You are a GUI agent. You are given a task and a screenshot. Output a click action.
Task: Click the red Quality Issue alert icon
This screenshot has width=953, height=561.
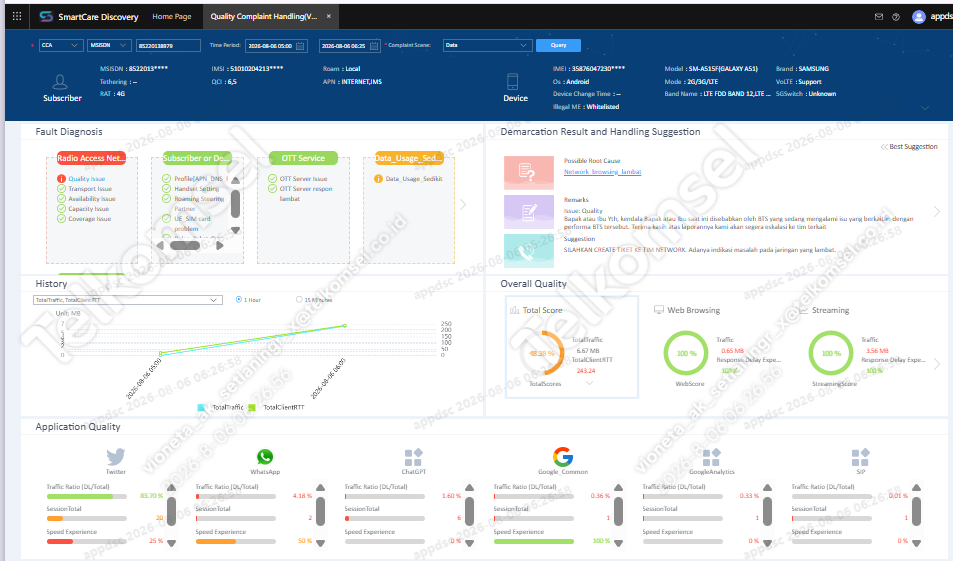click(x=61, y=179)
